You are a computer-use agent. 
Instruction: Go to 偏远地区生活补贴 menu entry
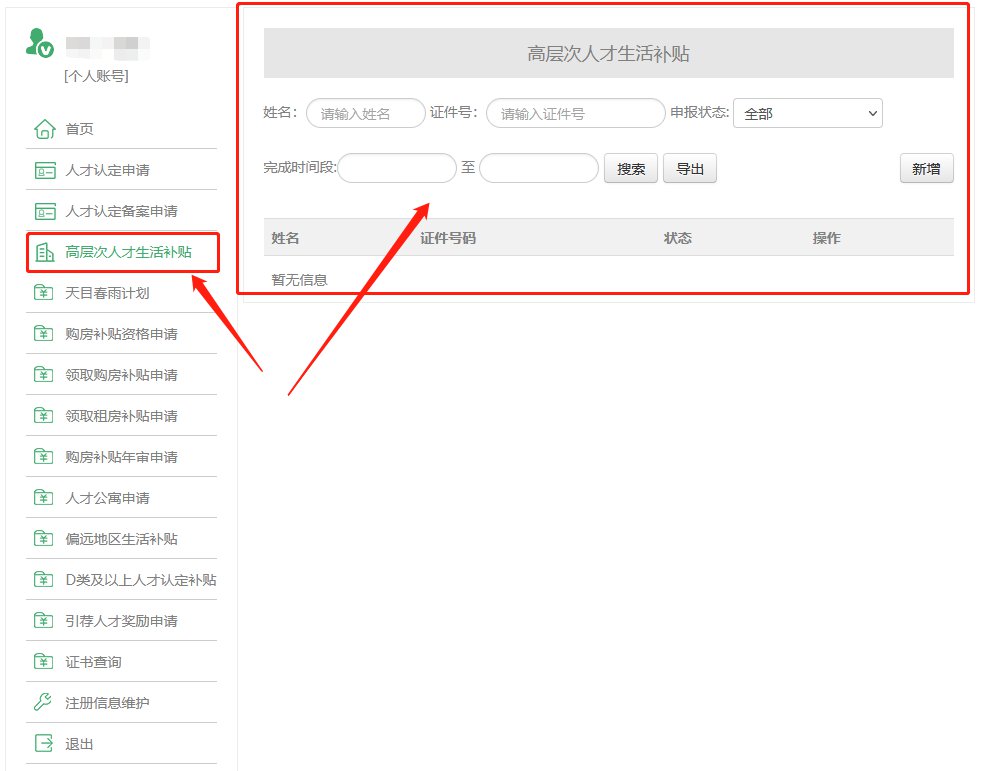click(x=121, y=539)
